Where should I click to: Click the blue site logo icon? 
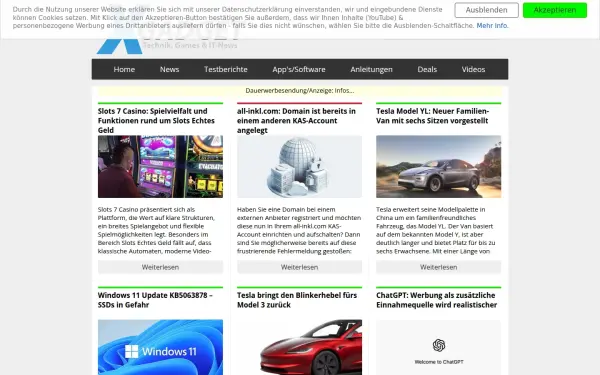(119, 46)
